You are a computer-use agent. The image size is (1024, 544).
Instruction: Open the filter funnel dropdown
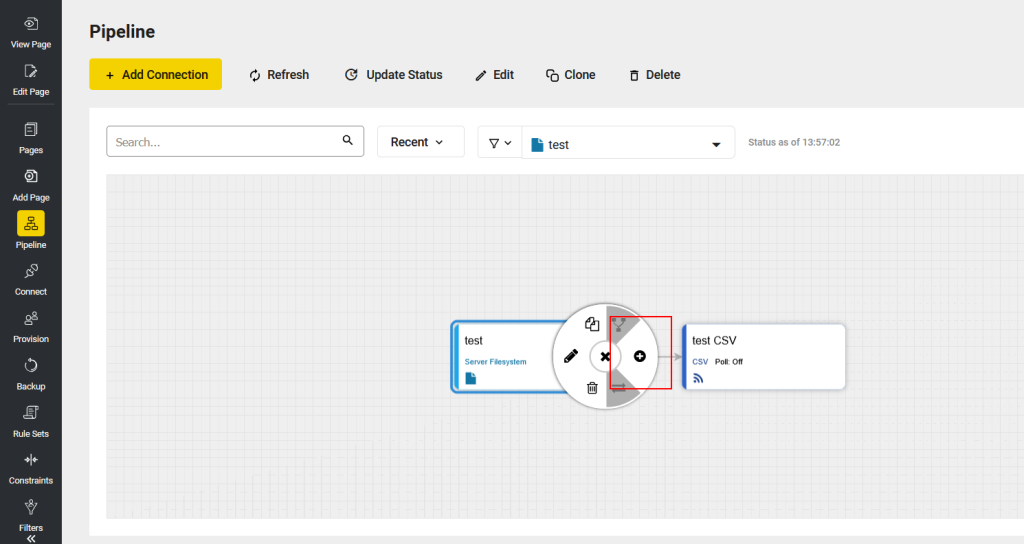tap(500, 143)
